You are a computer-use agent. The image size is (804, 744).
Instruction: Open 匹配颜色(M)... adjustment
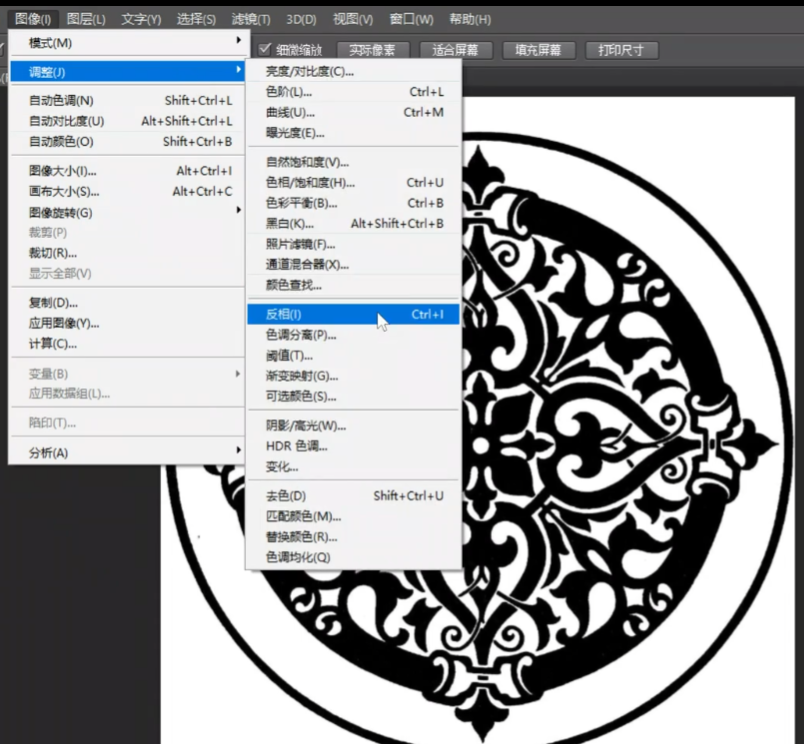click(353, 516)
